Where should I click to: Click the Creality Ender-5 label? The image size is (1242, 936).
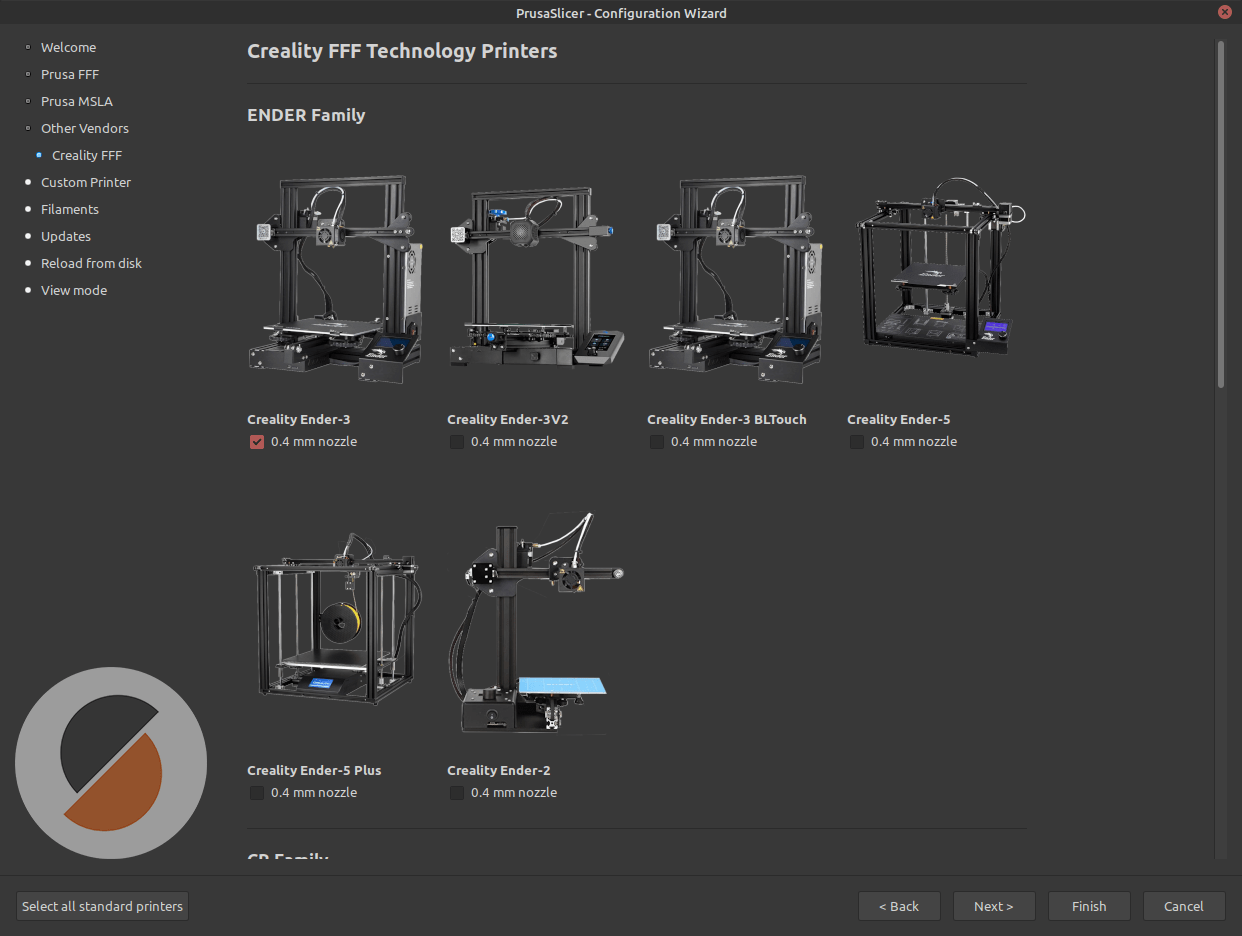tap(899, 419)
